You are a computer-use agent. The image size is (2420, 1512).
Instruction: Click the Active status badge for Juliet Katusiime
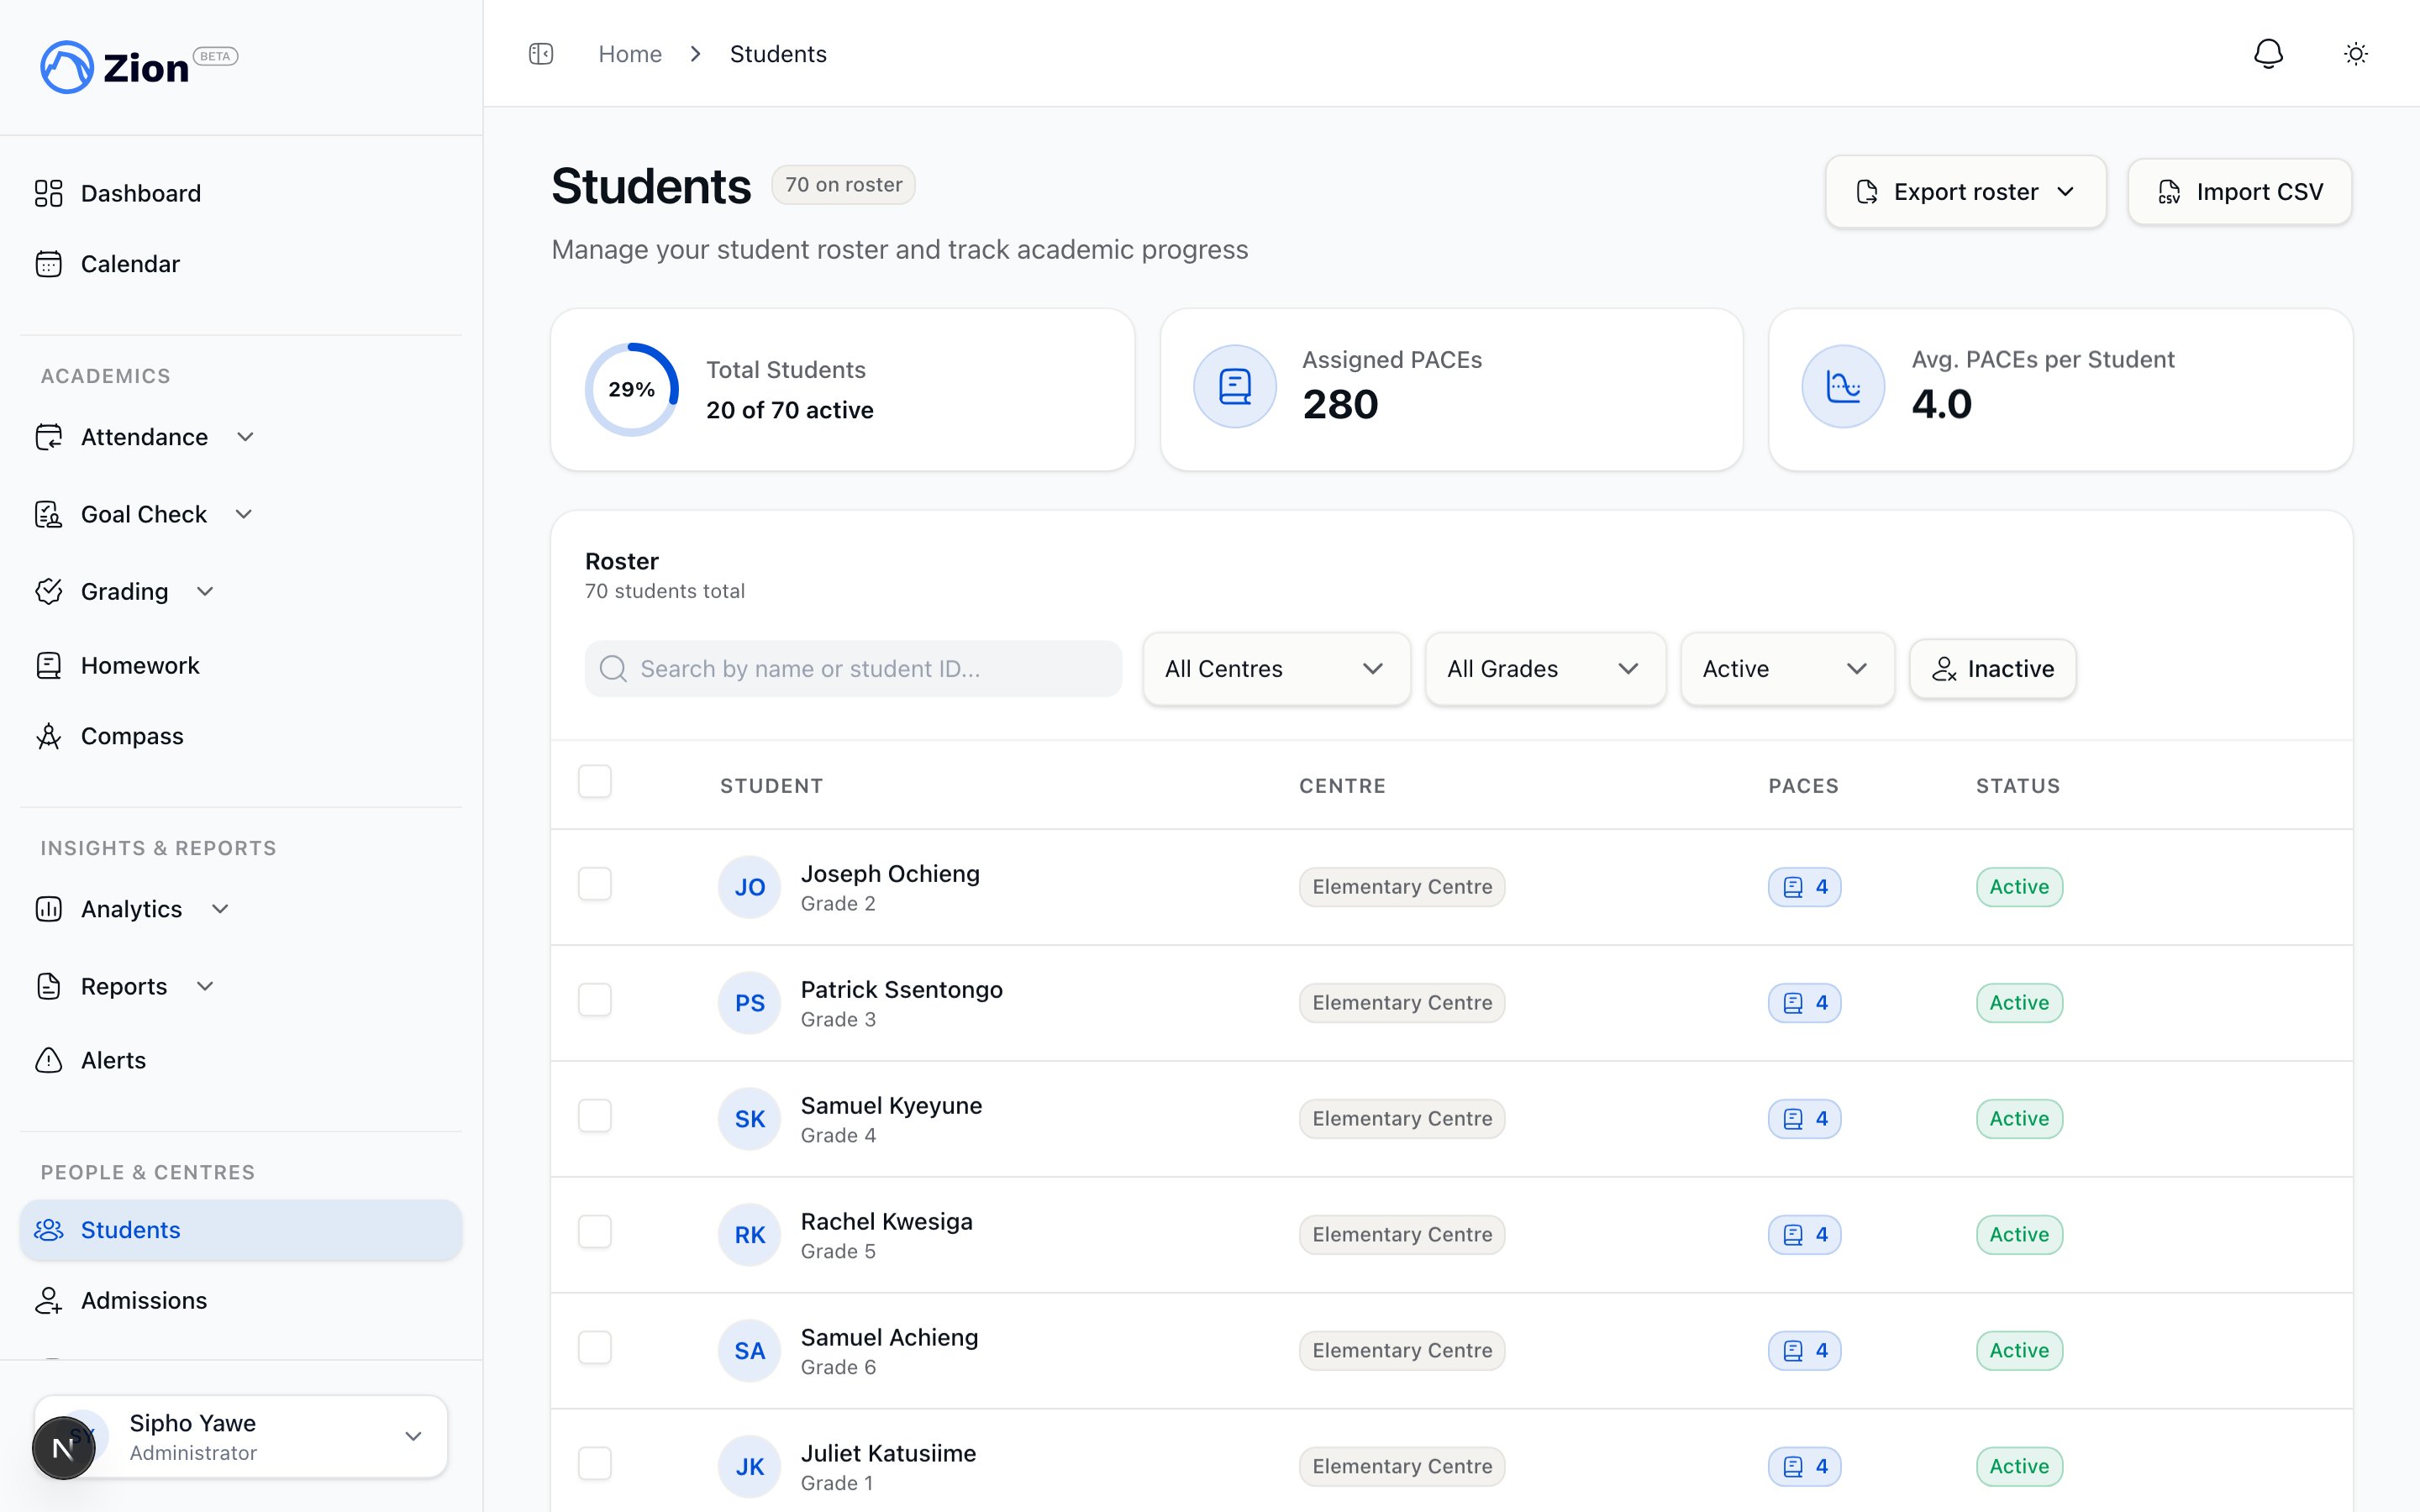(2019, 1467)
